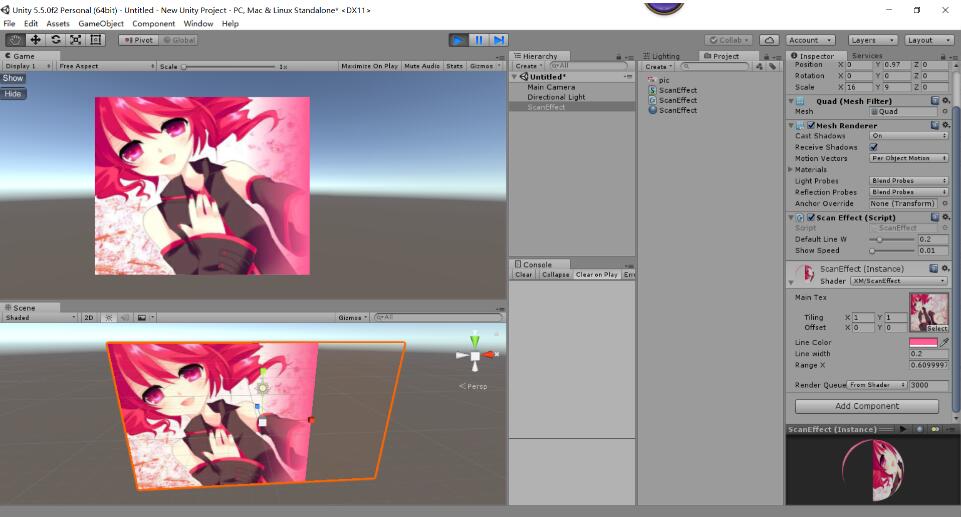Select the Rect Transform tool
The width and height of the screenshot is (961, 517).
click(x=96, y=40)
